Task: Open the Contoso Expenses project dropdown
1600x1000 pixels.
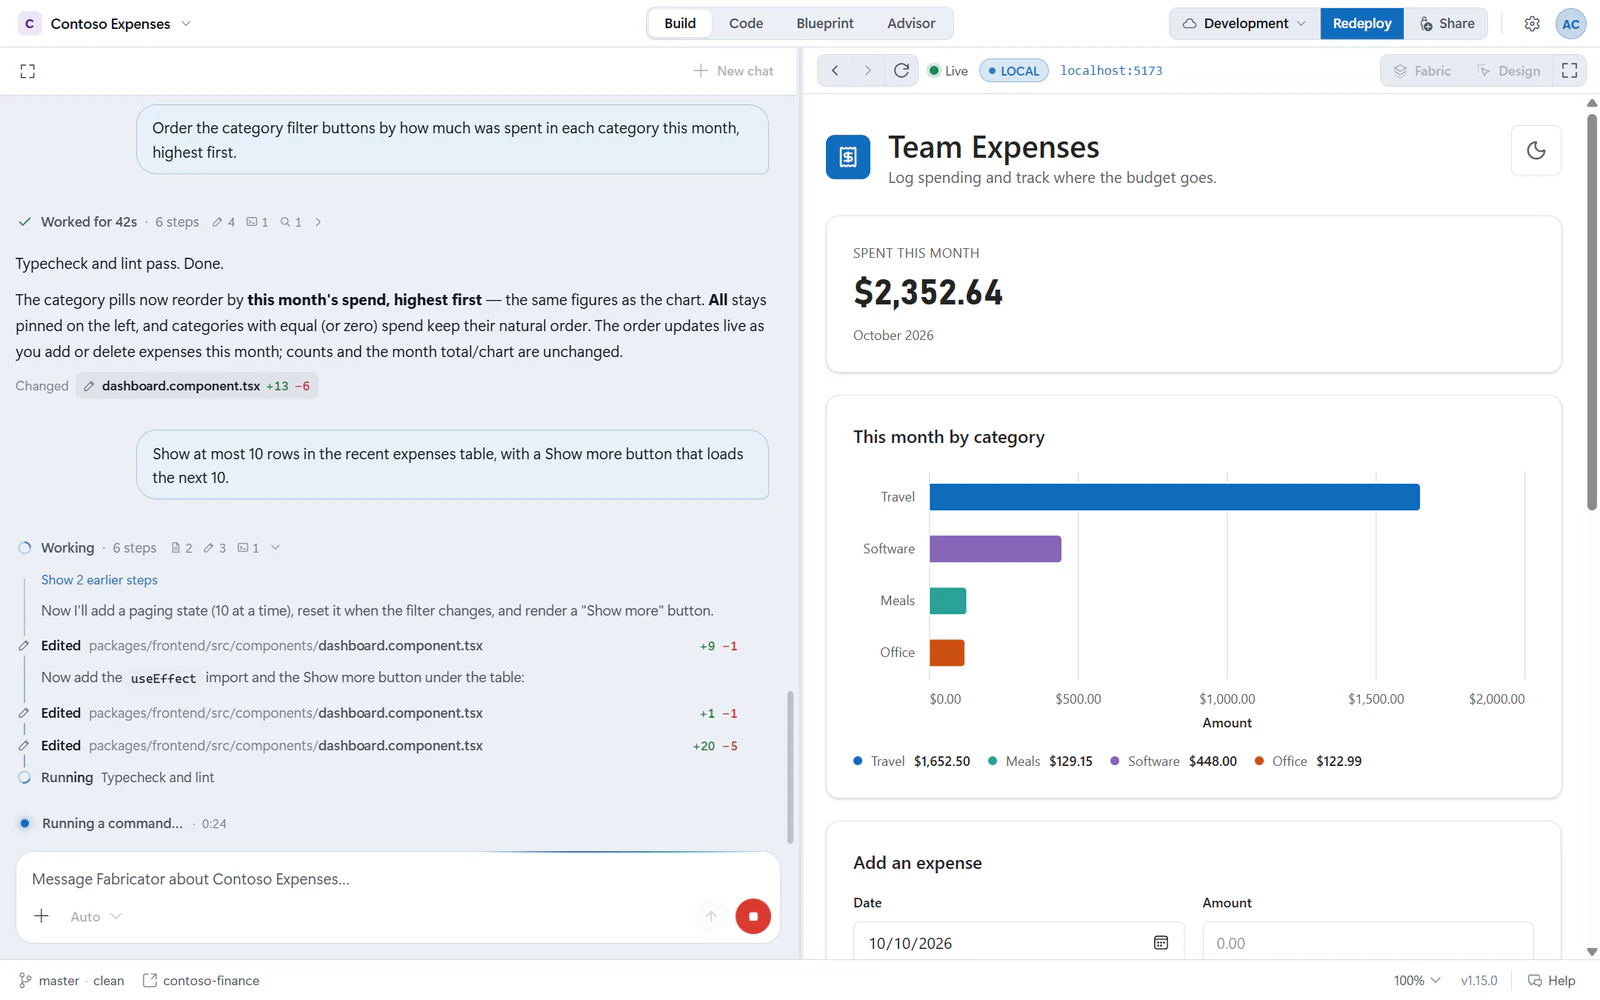Action: pyautogui.click(x=106, y=23)
